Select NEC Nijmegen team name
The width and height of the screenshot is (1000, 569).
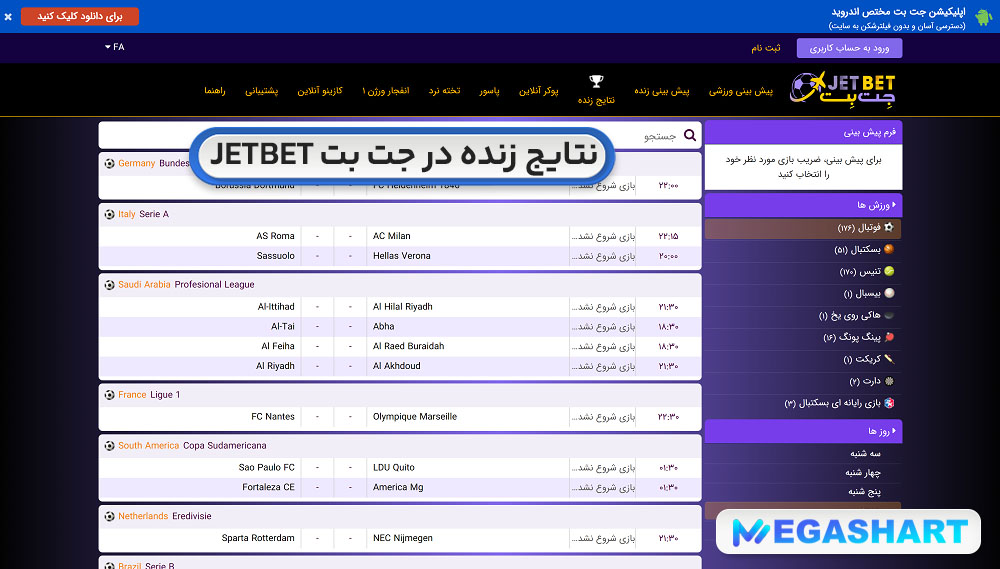click(402, 538)
